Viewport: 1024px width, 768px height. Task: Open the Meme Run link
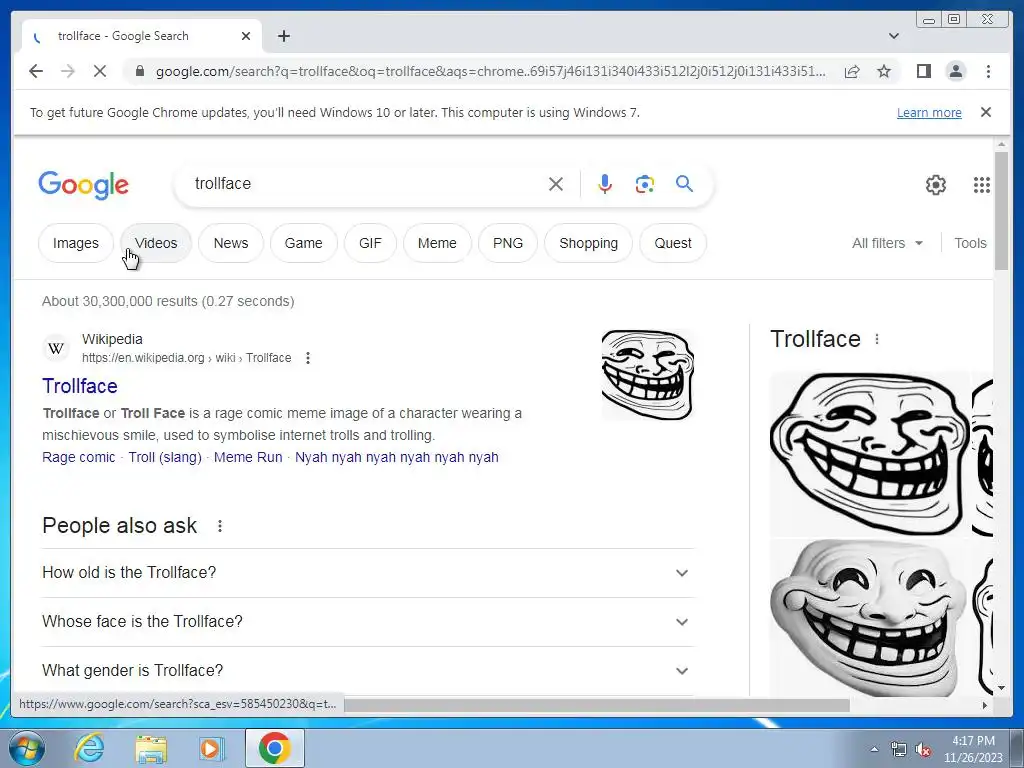(x=248, y=457)
